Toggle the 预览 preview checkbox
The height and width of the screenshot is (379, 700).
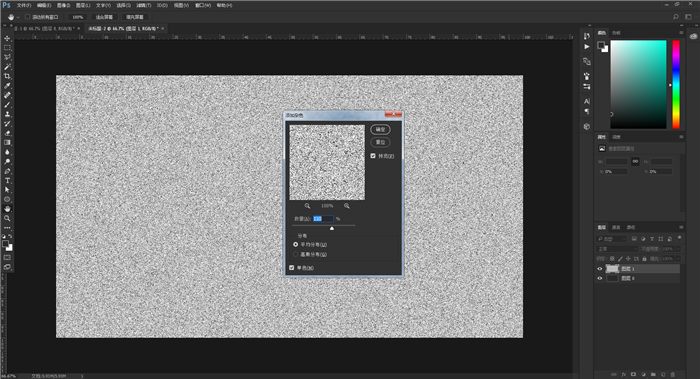(x=373, y=156)
